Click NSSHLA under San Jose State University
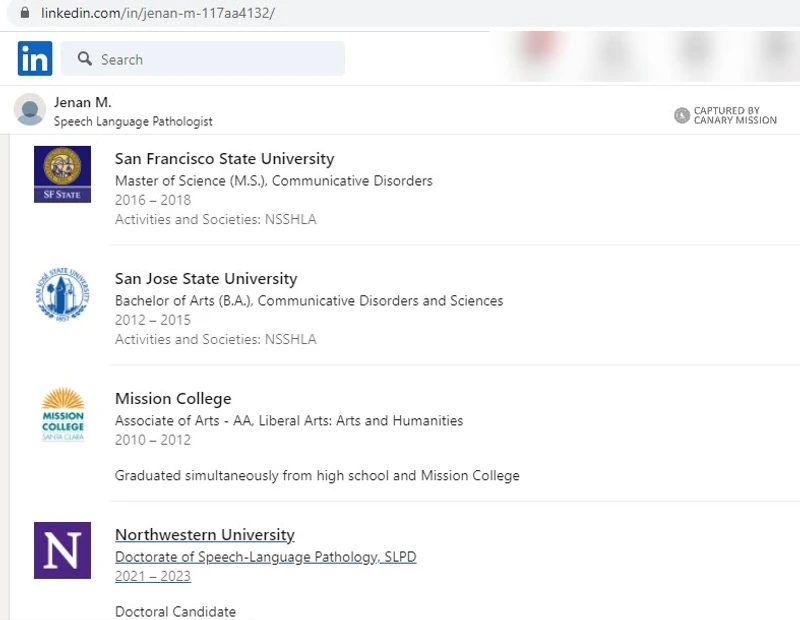Image resolution: width=800 pixels, height=620 pixels. 290,339
